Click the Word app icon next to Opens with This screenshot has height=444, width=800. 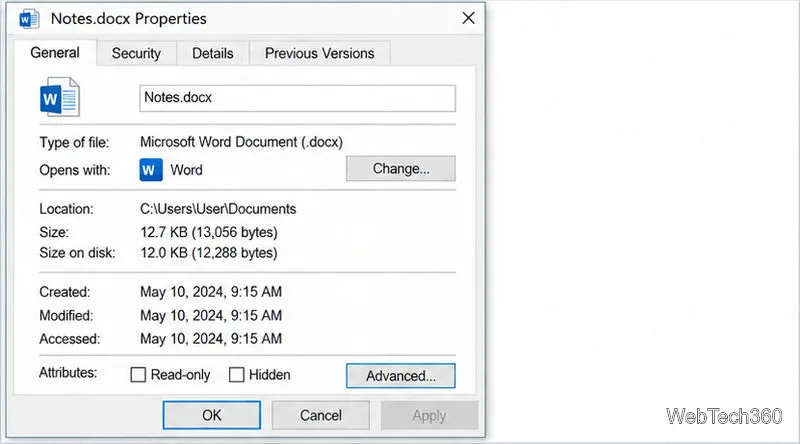151,170
